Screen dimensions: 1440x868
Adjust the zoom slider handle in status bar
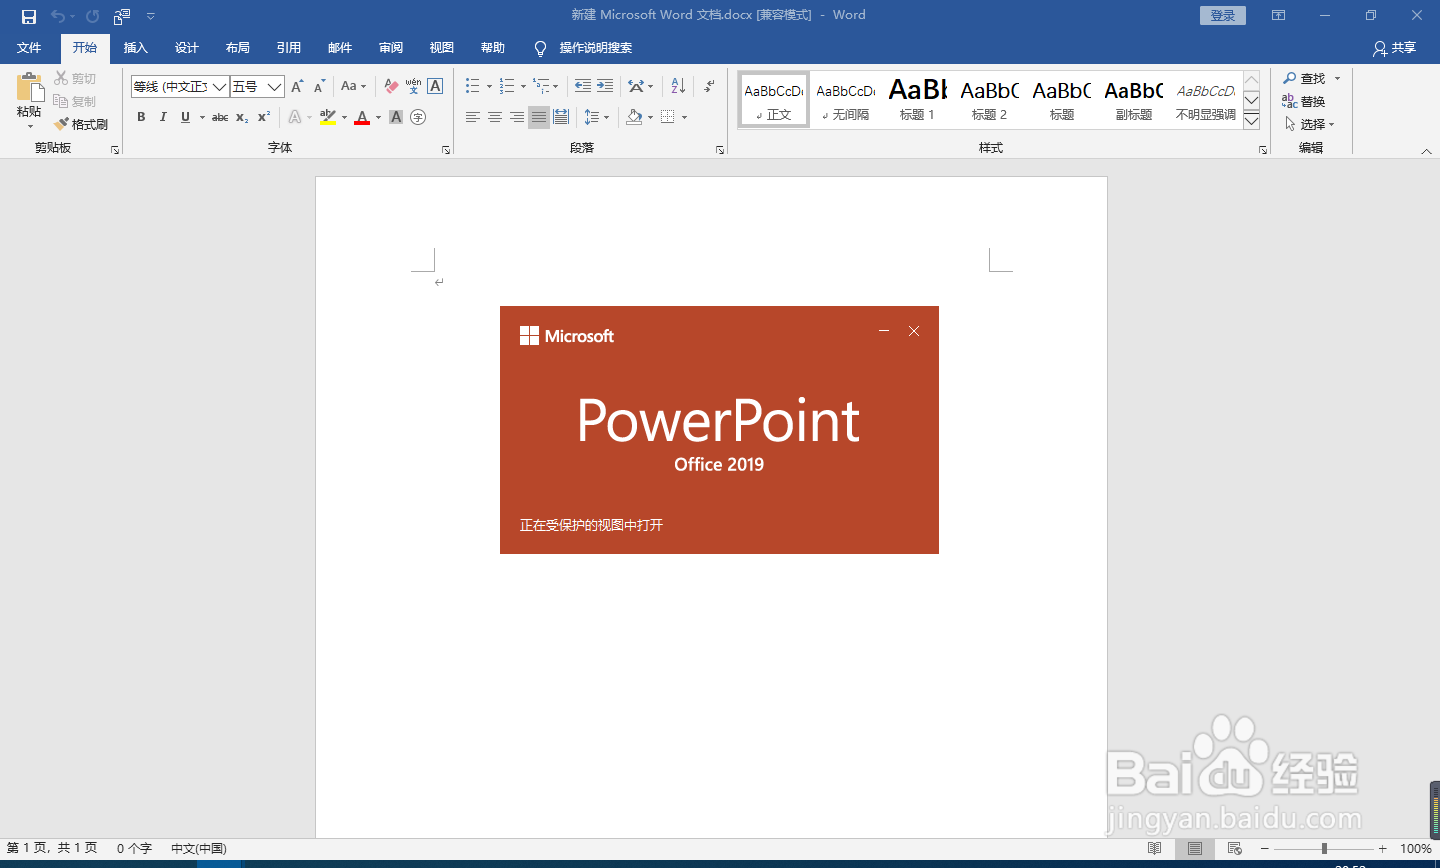click(x=1324, y=848)
